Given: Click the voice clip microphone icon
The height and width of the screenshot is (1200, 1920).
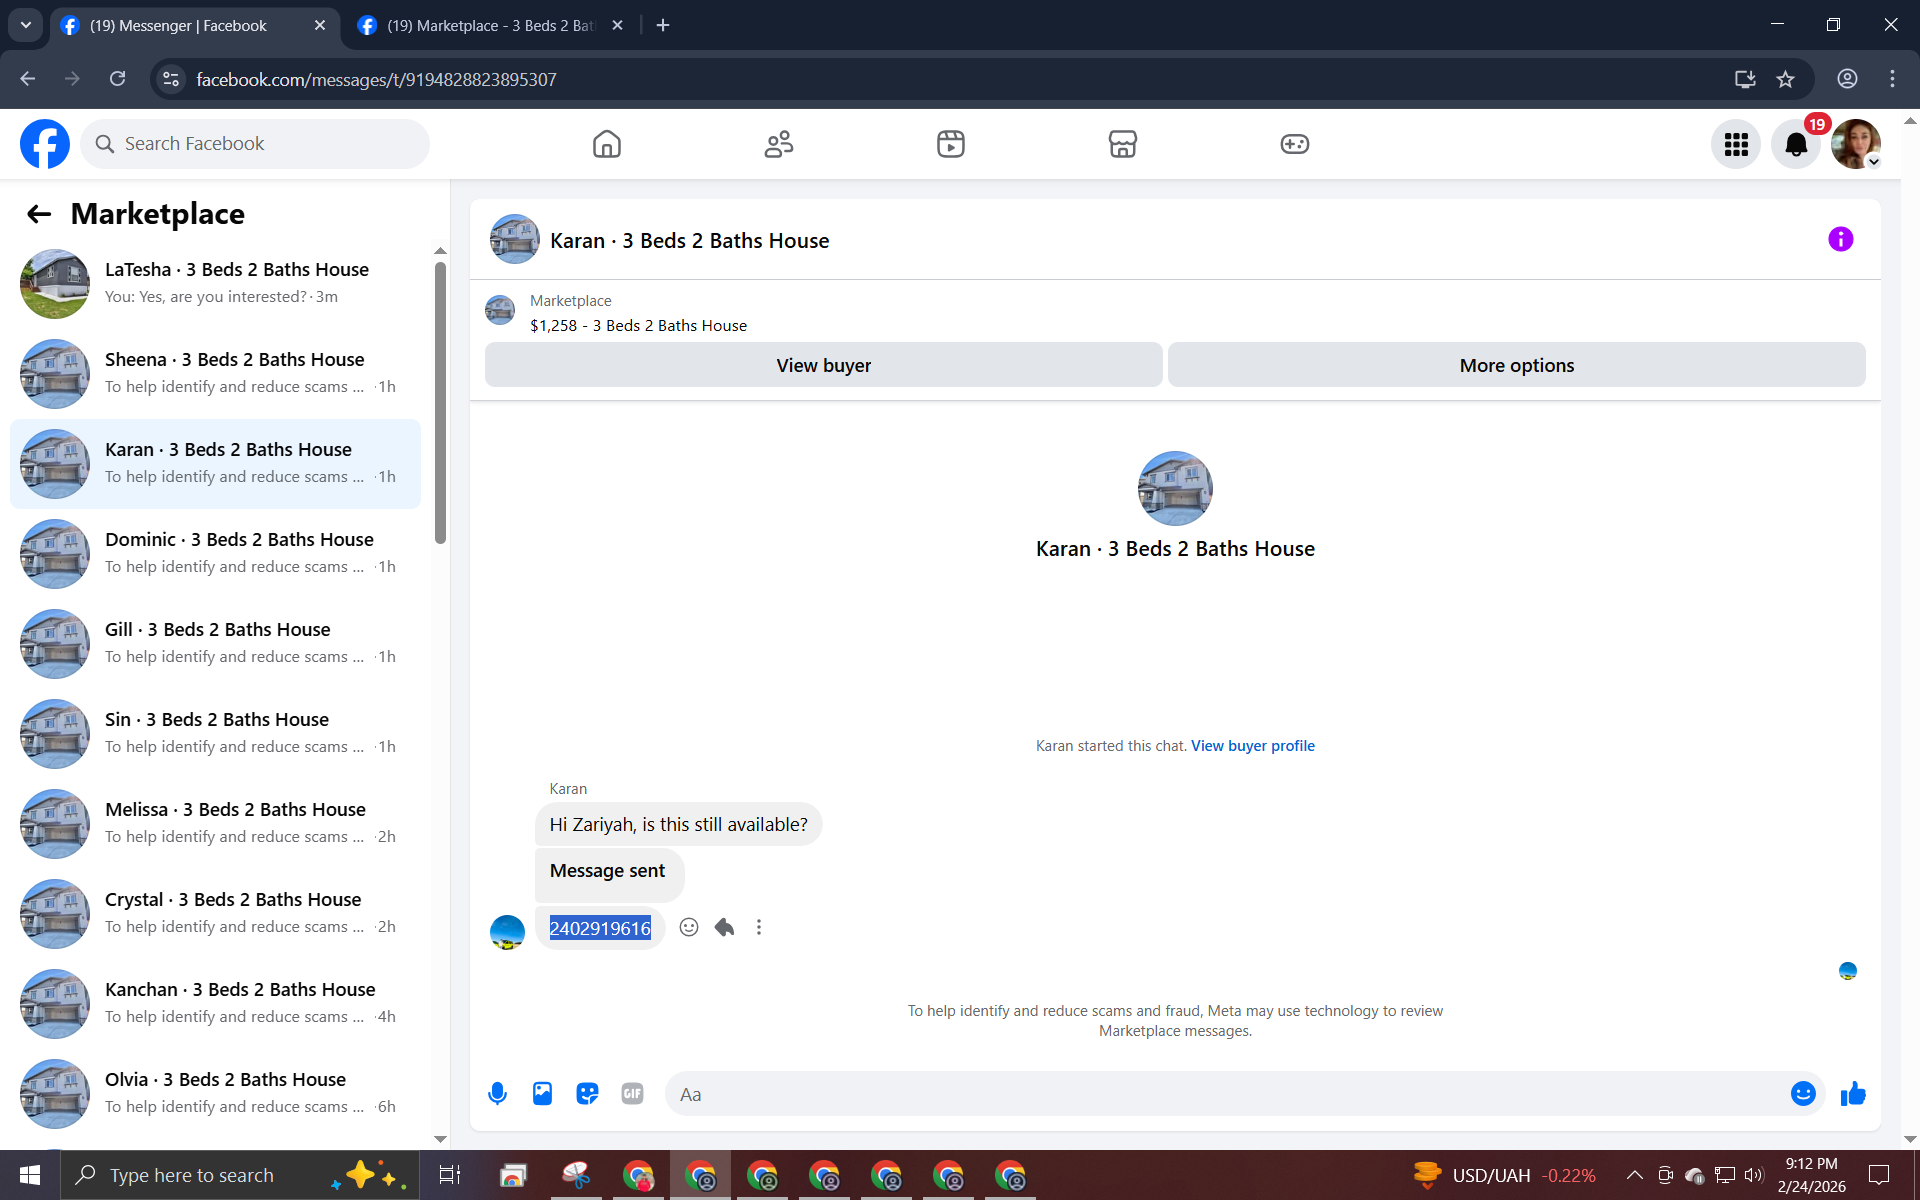Looking at the screenshot, I should [497, 1093].
